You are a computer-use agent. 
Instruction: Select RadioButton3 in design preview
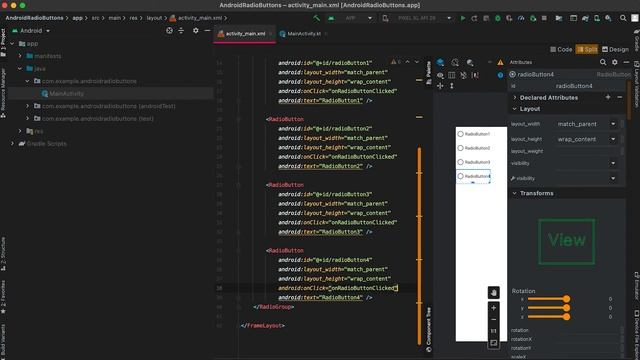(473, 162)
